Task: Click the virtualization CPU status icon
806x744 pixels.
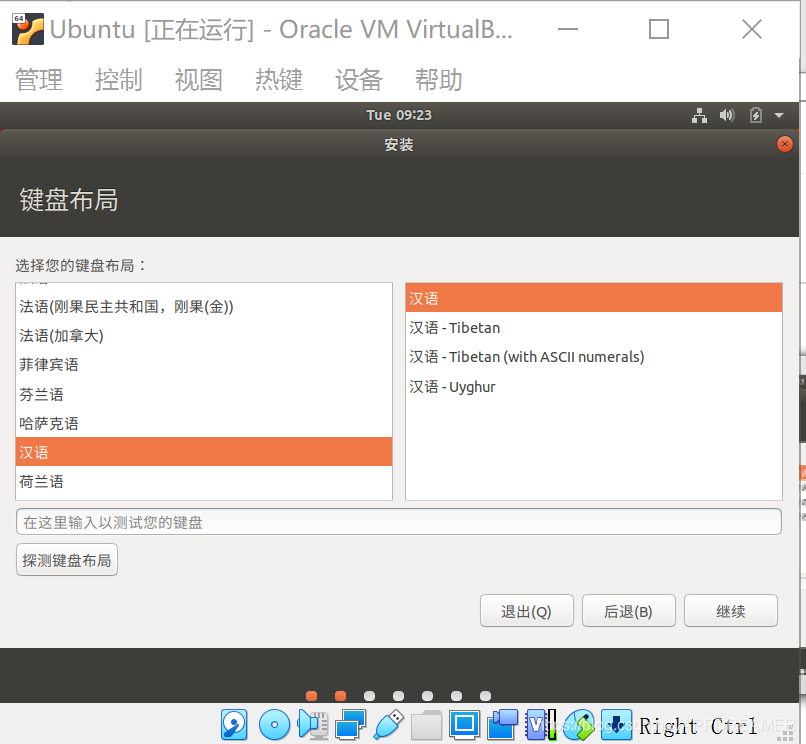Action: (x=541, y=725)
